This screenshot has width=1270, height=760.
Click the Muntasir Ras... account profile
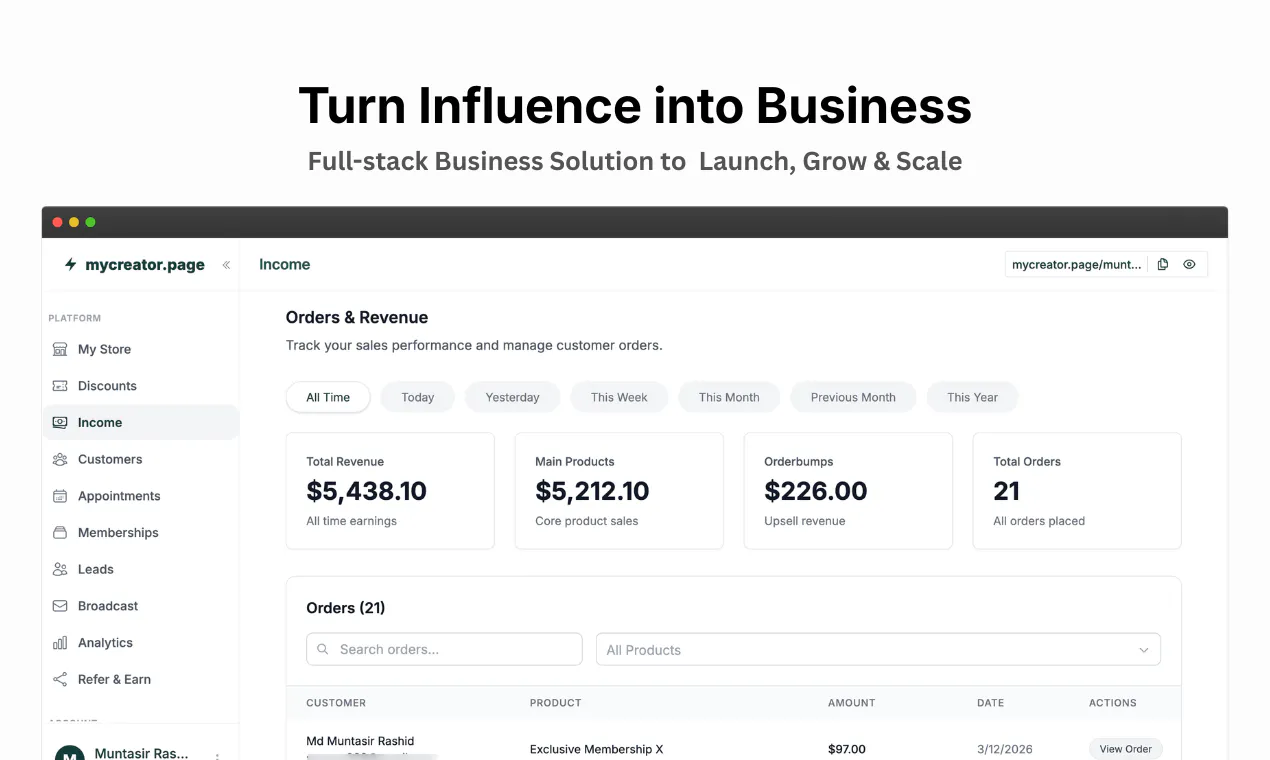[x=141, y=752]
